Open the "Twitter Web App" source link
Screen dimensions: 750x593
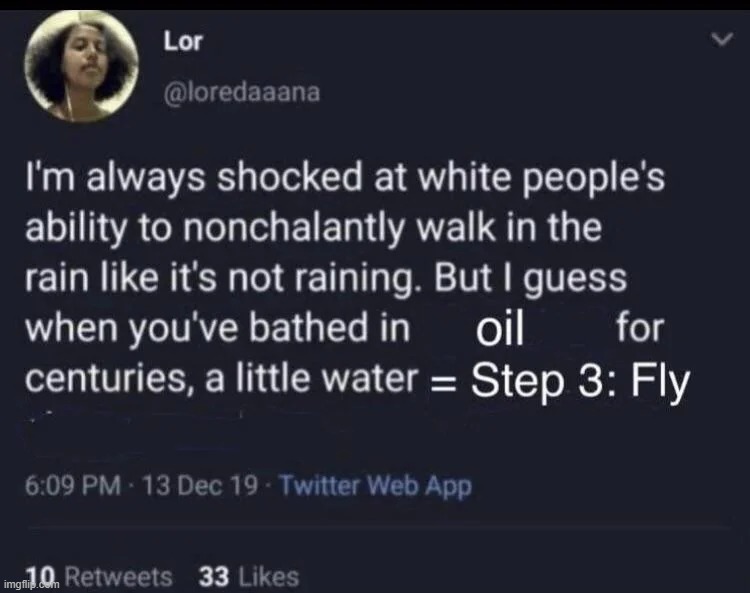click(375, 486)
